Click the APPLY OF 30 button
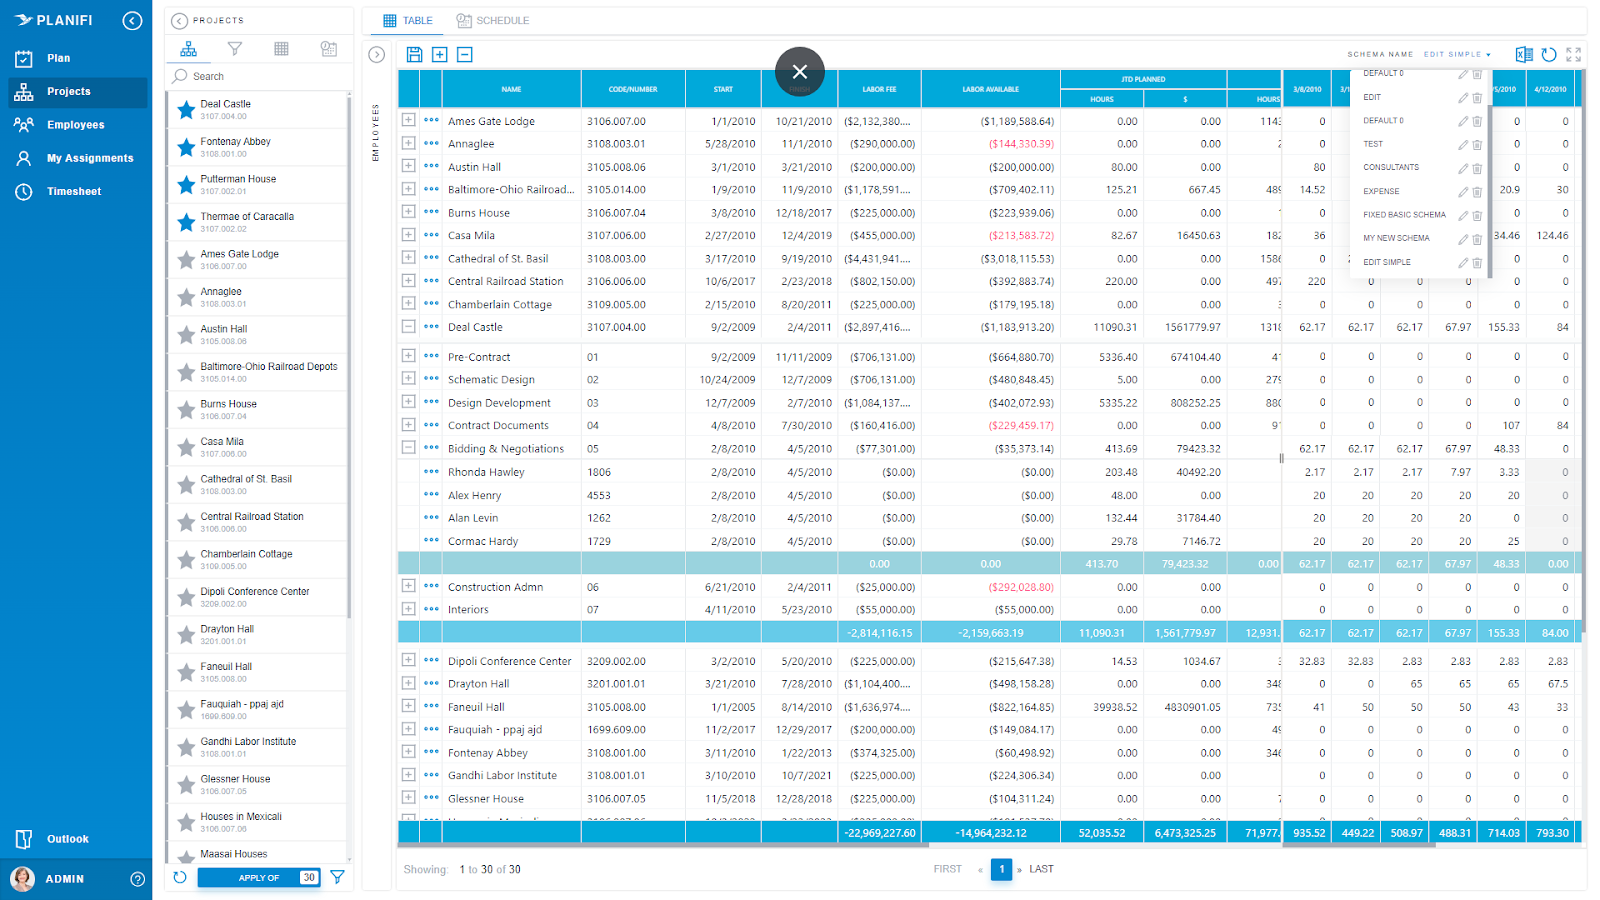 [x=259, y=877]
